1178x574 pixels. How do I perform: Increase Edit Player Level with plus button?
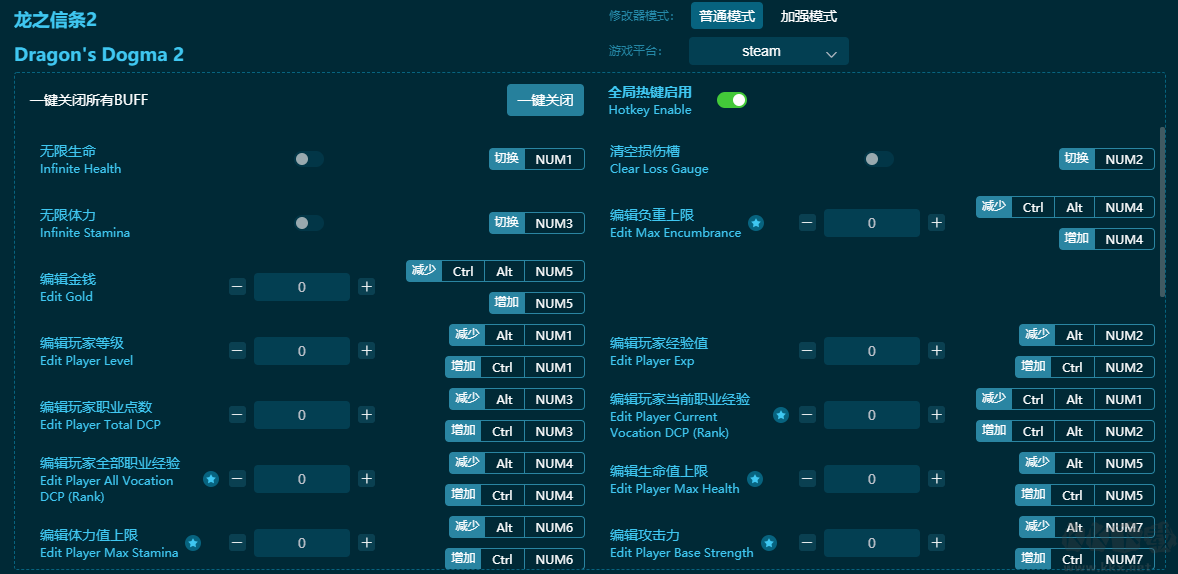pos(367,351)
